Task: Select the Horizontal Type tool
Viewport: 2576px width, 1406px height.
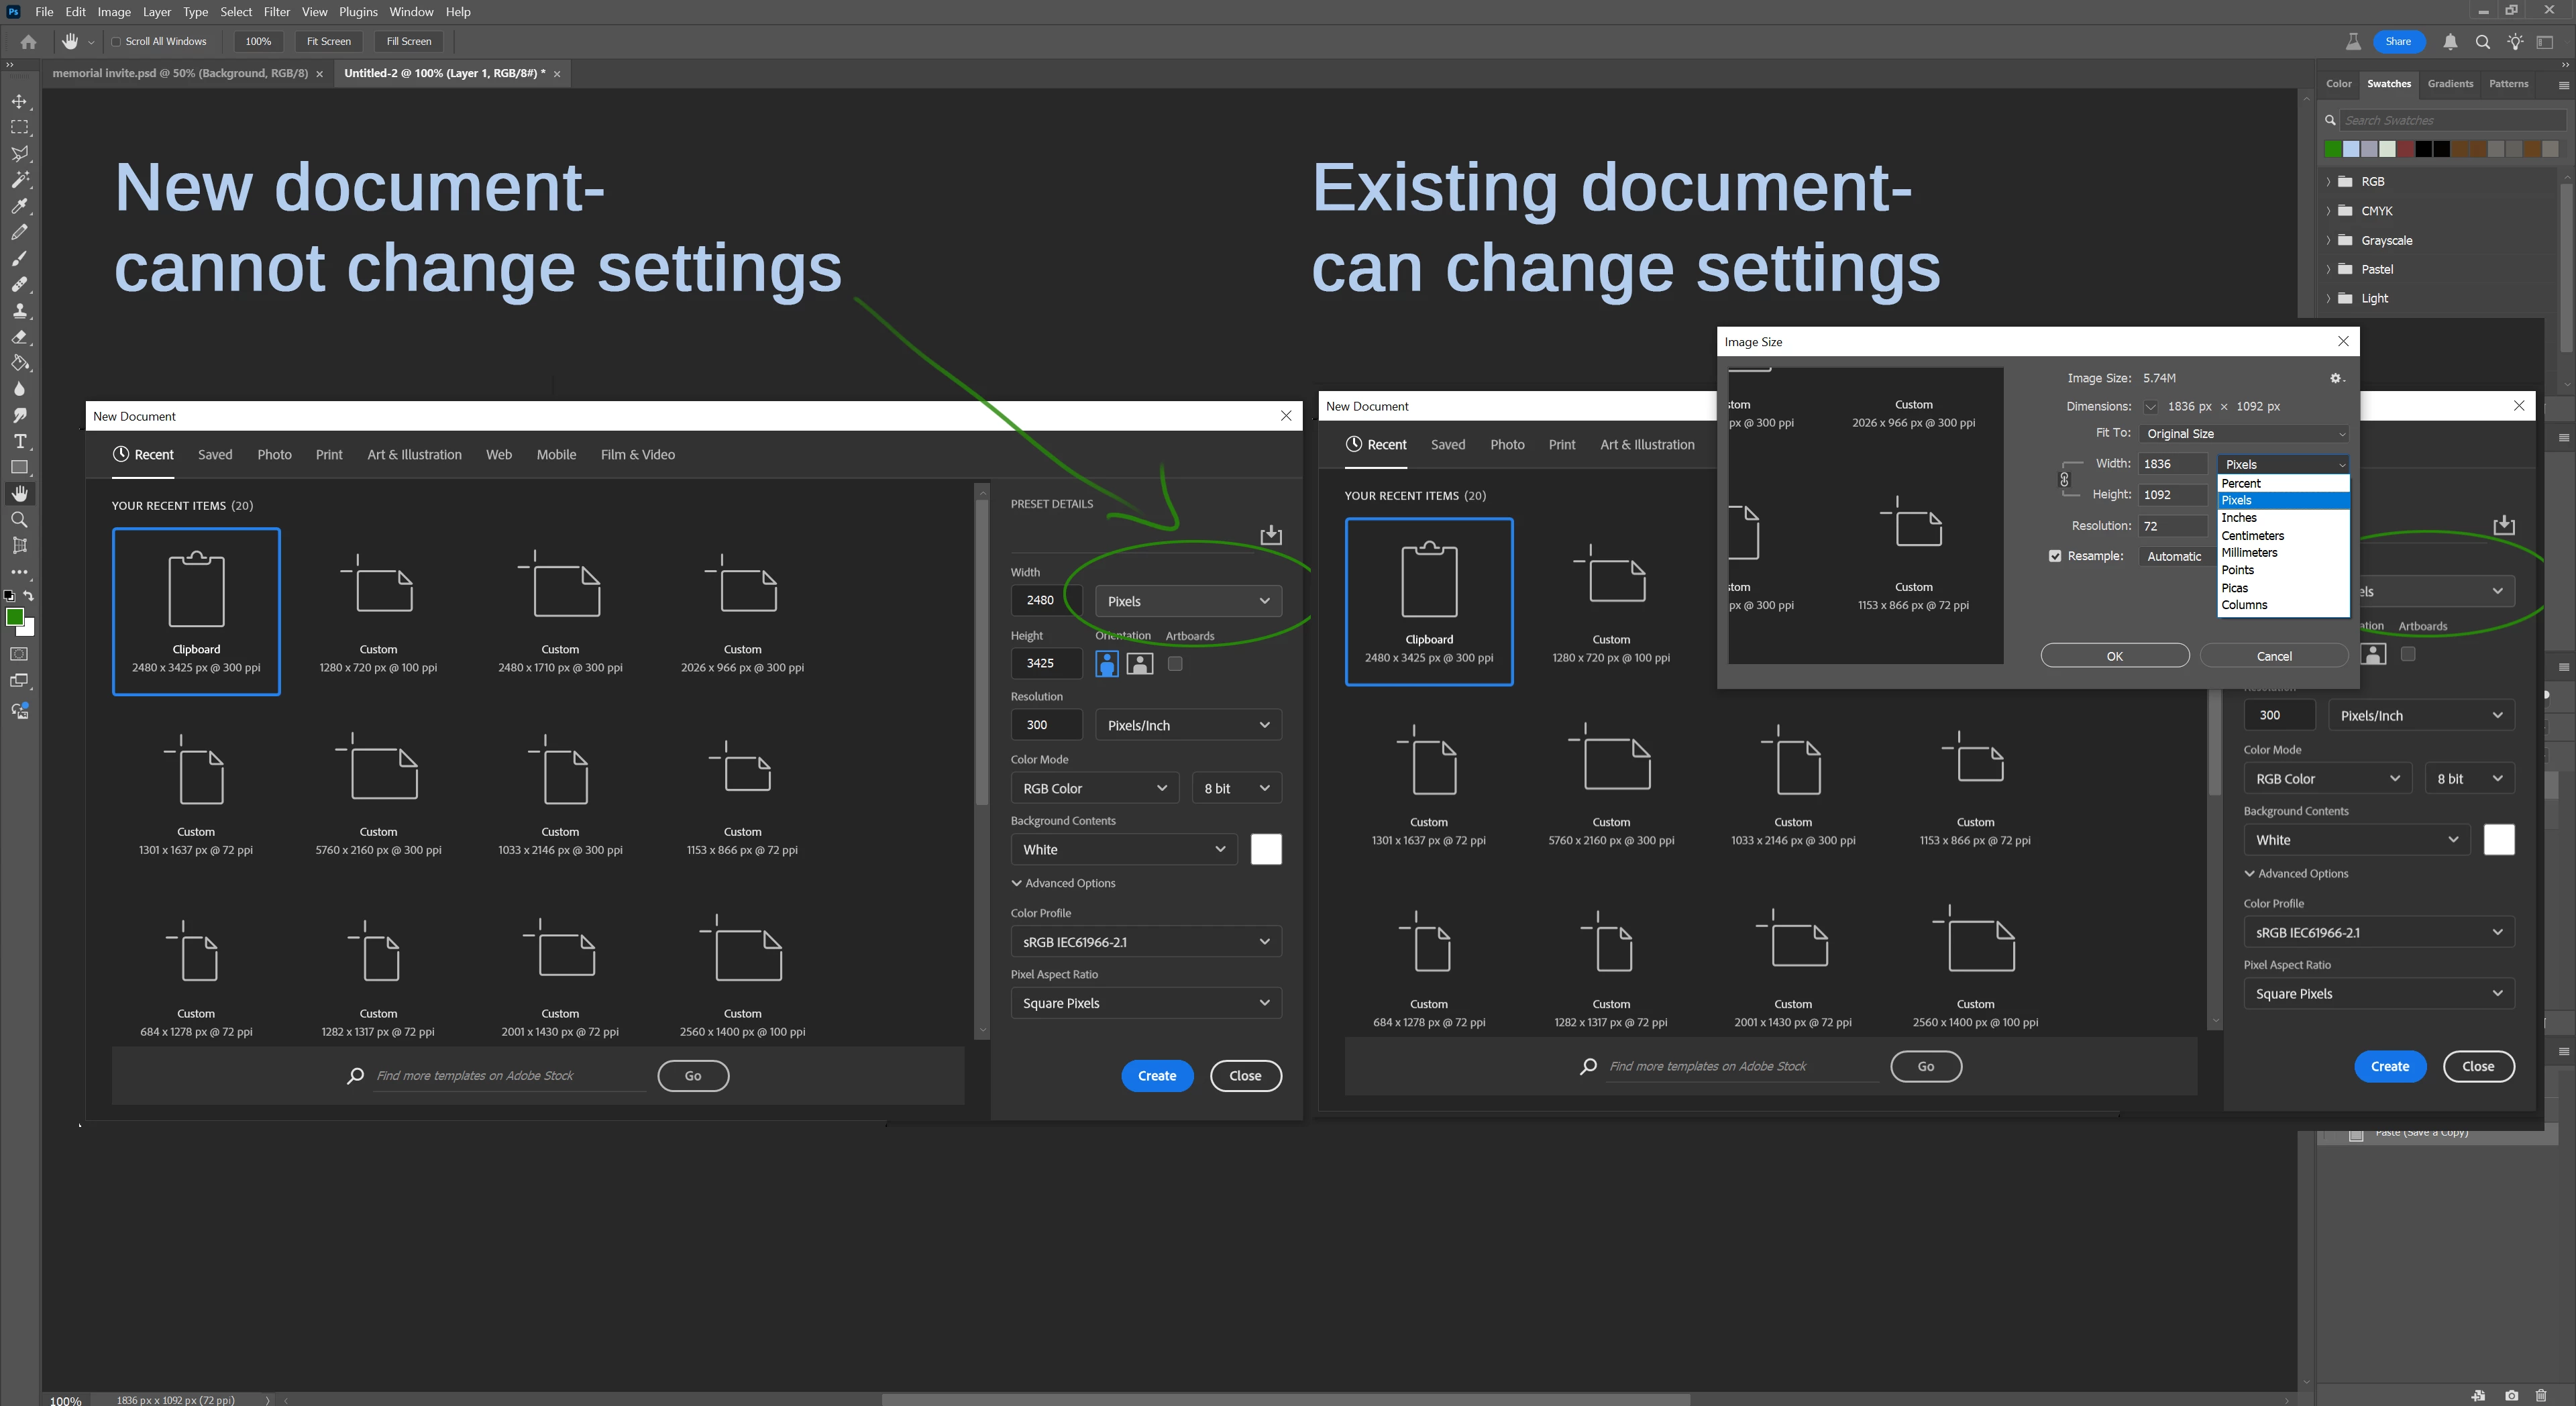Action: 19,441
